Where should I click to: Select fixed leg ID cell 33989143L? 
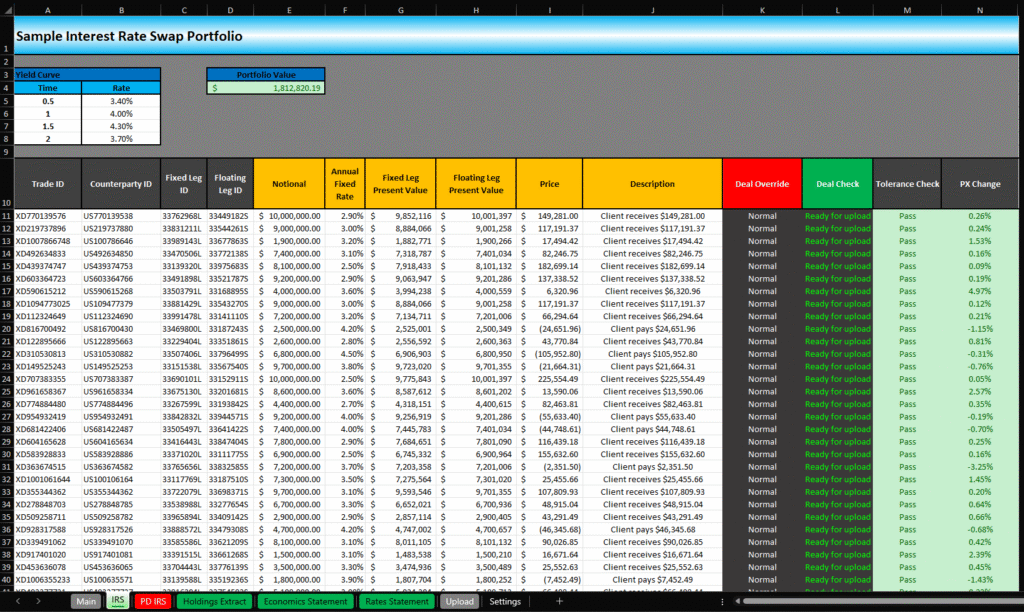(184, 241)
